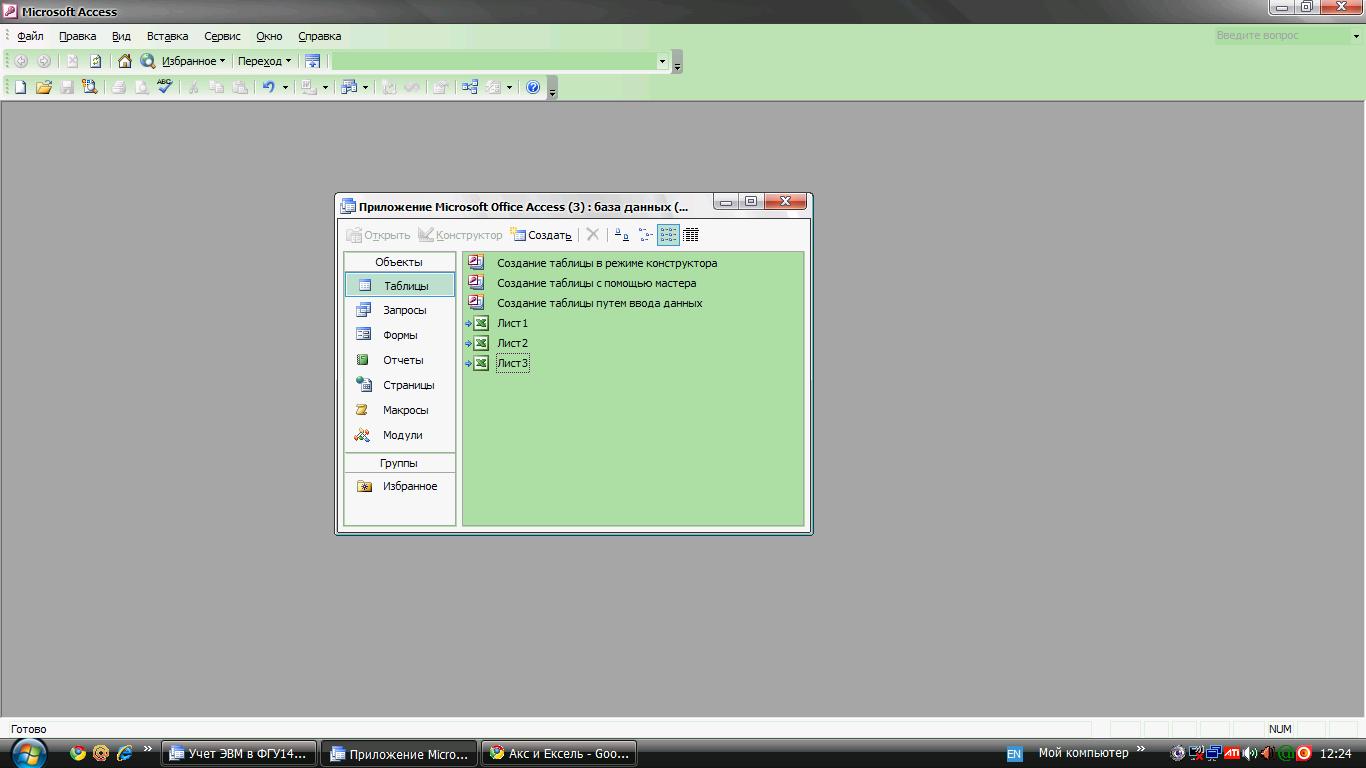The width and height of the screenshot is (1366, 768).
Task: Open the Office Links icon
Action: pyautogui.click(x=309, y=87)
